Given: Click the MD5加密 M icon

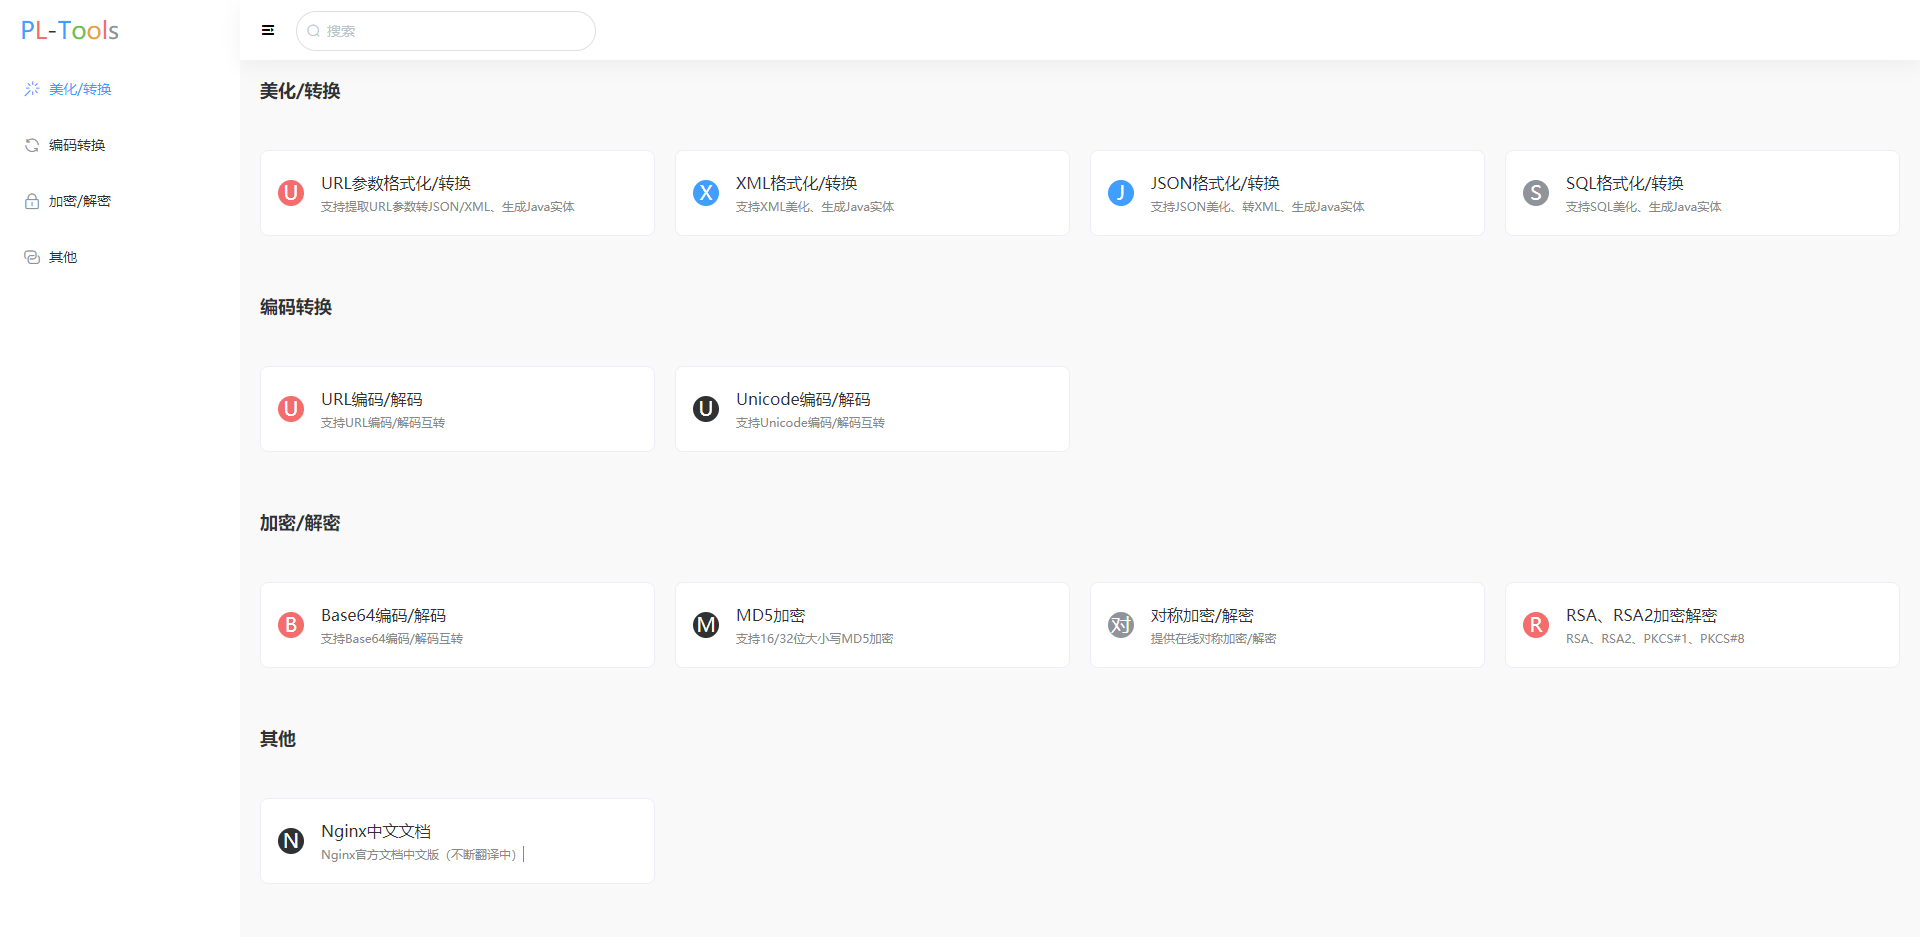Looking at the screenshot, I should (x=706, y=624).
